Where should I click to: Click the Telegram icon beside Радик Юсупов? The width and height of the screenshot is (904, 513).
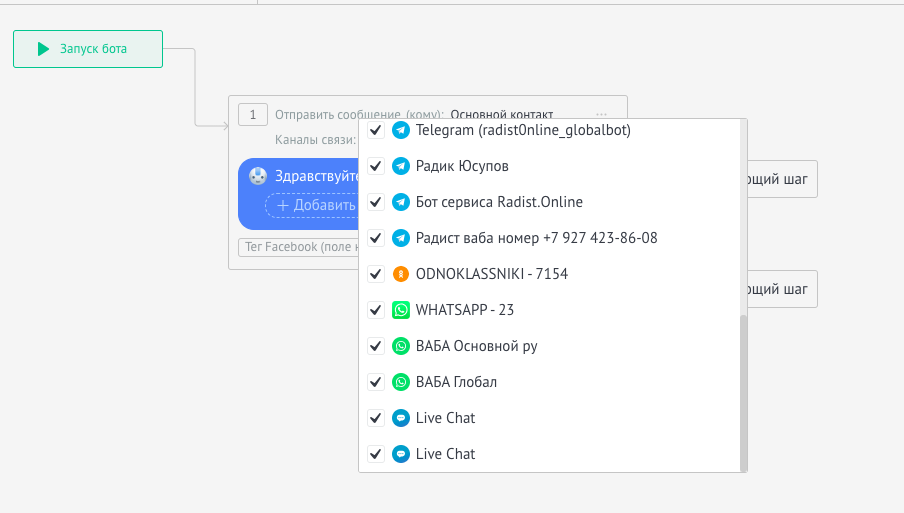coord(401,166)
